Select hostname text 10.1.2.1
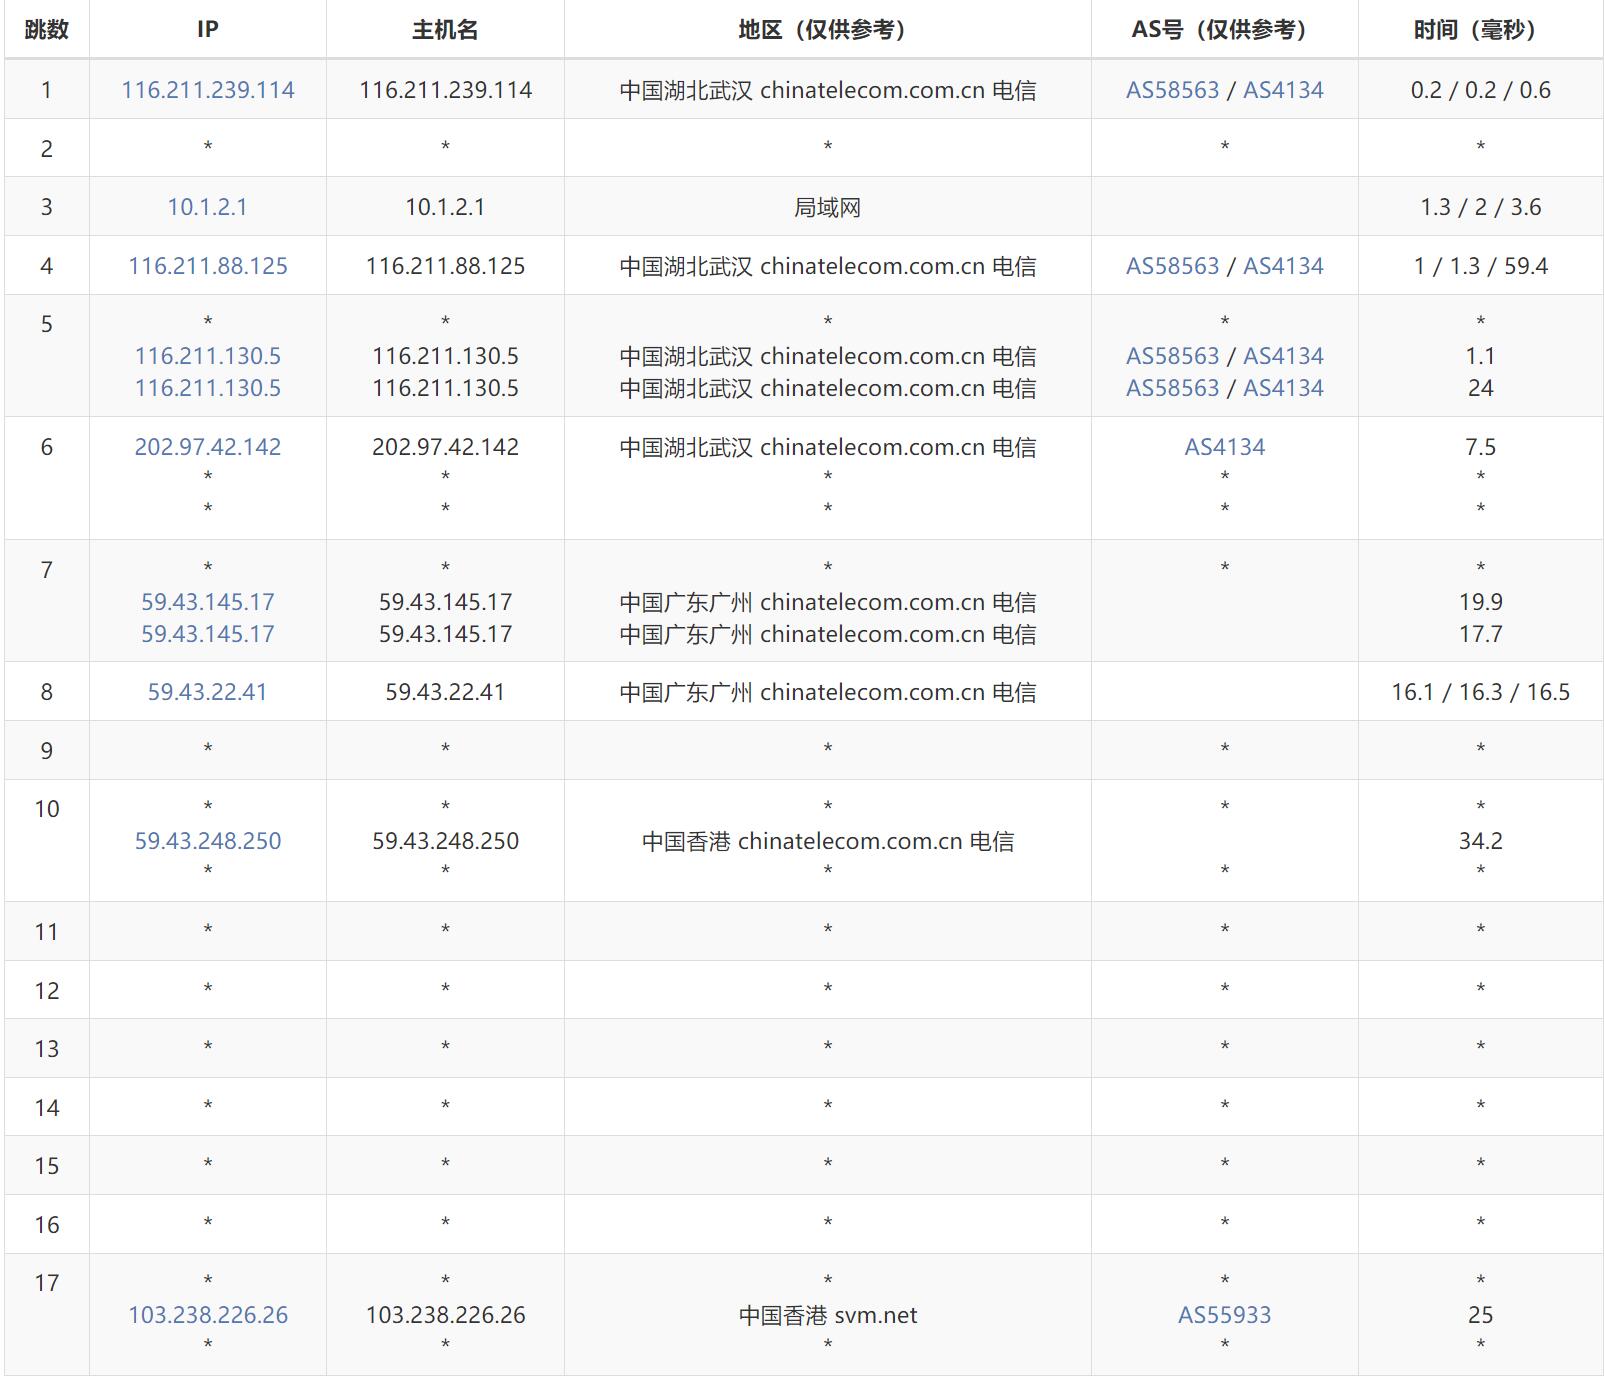Image resolution: width=1604 pixels, height=1378 pixels. coord(445,207)
